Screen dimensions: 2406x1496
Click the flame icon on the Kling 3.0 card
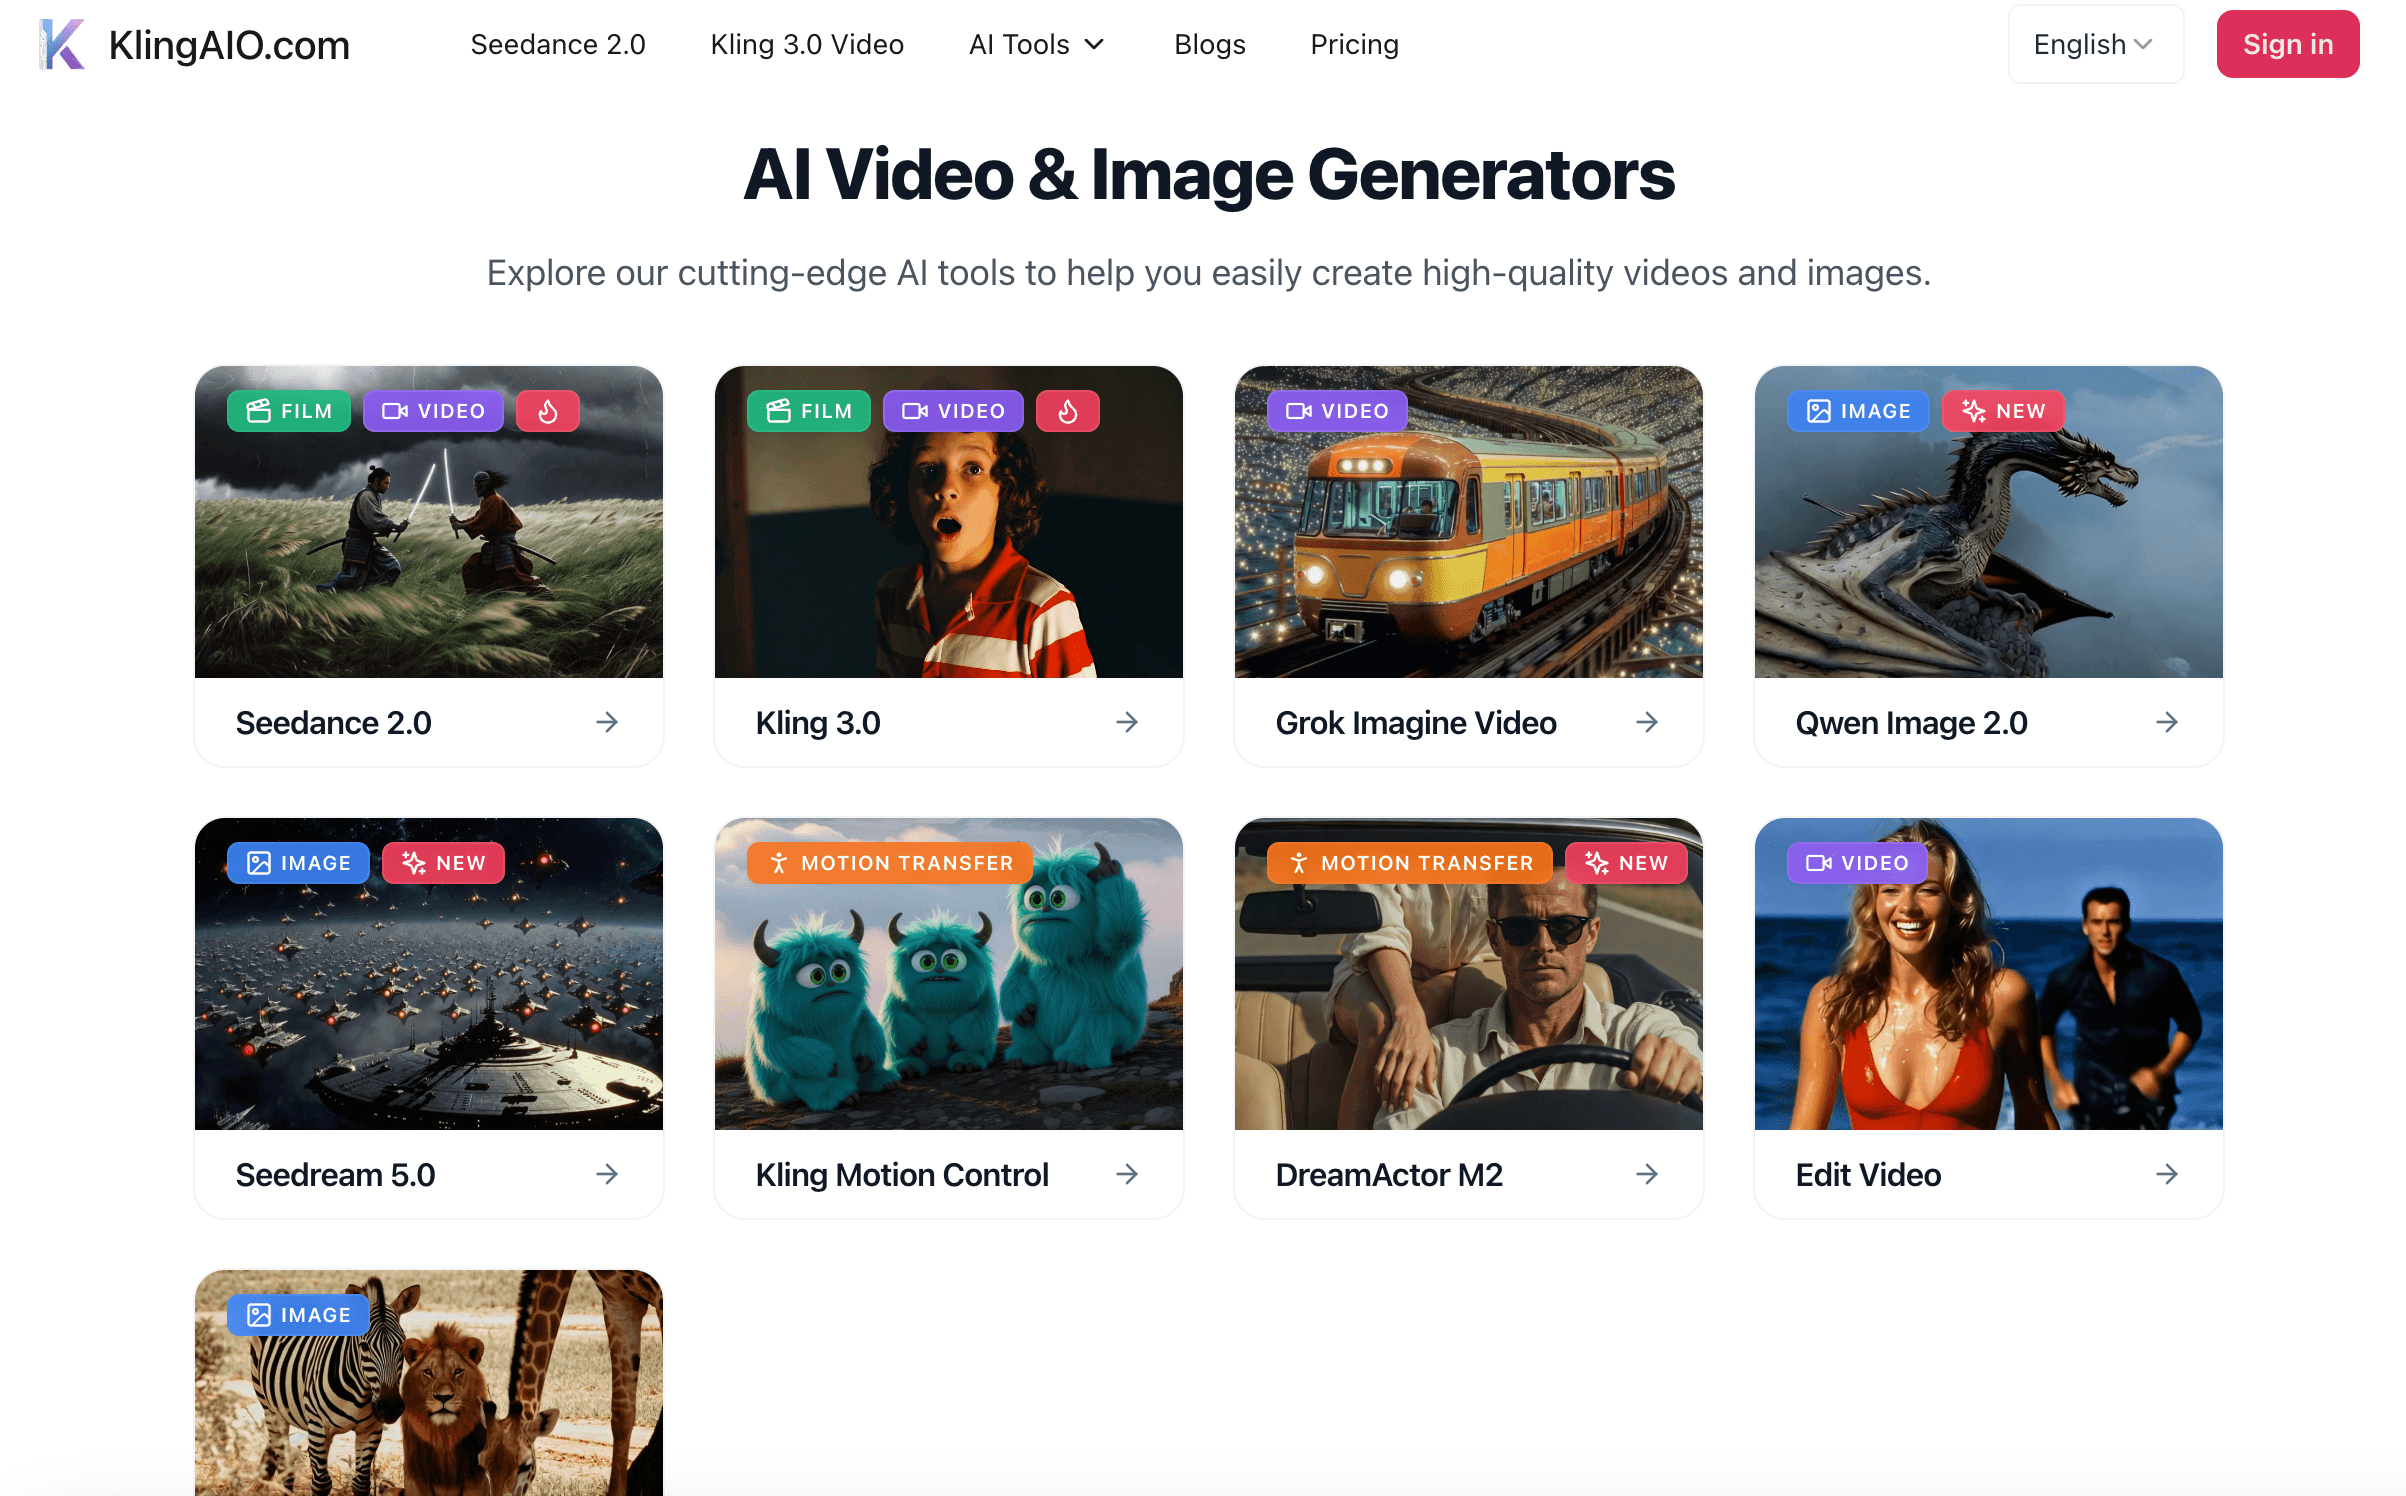point(1068,410)
